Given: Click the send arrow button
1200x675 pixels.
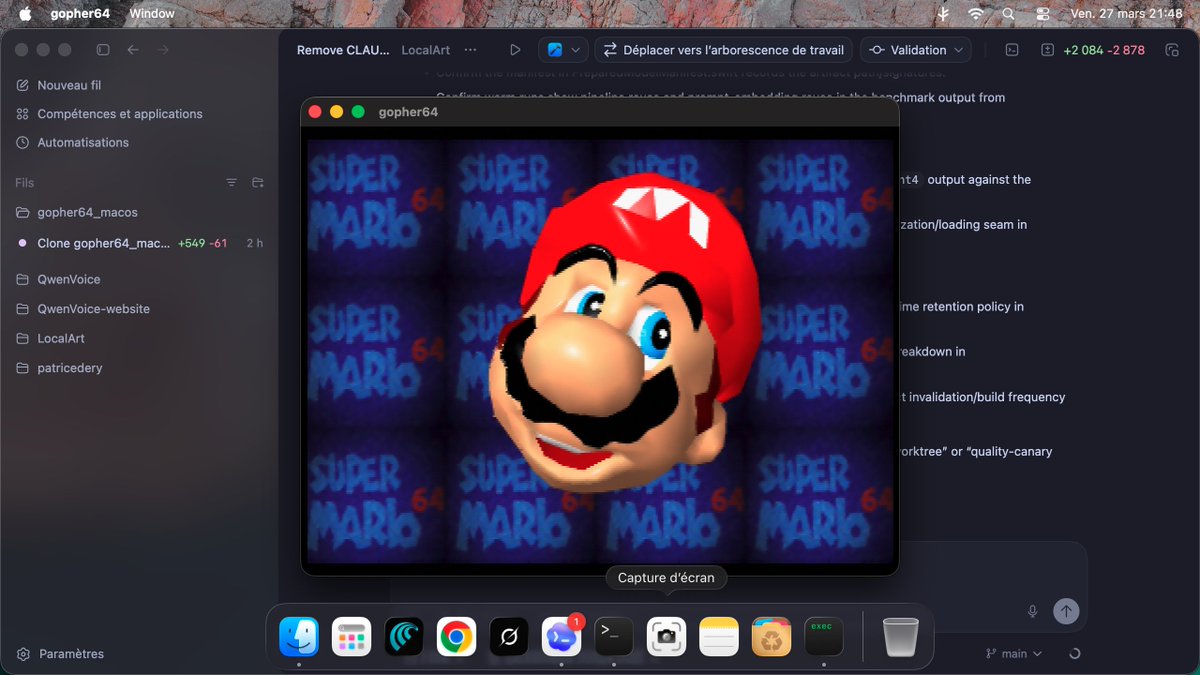Looking at the screenshot, I should (x=1066, y=611).
